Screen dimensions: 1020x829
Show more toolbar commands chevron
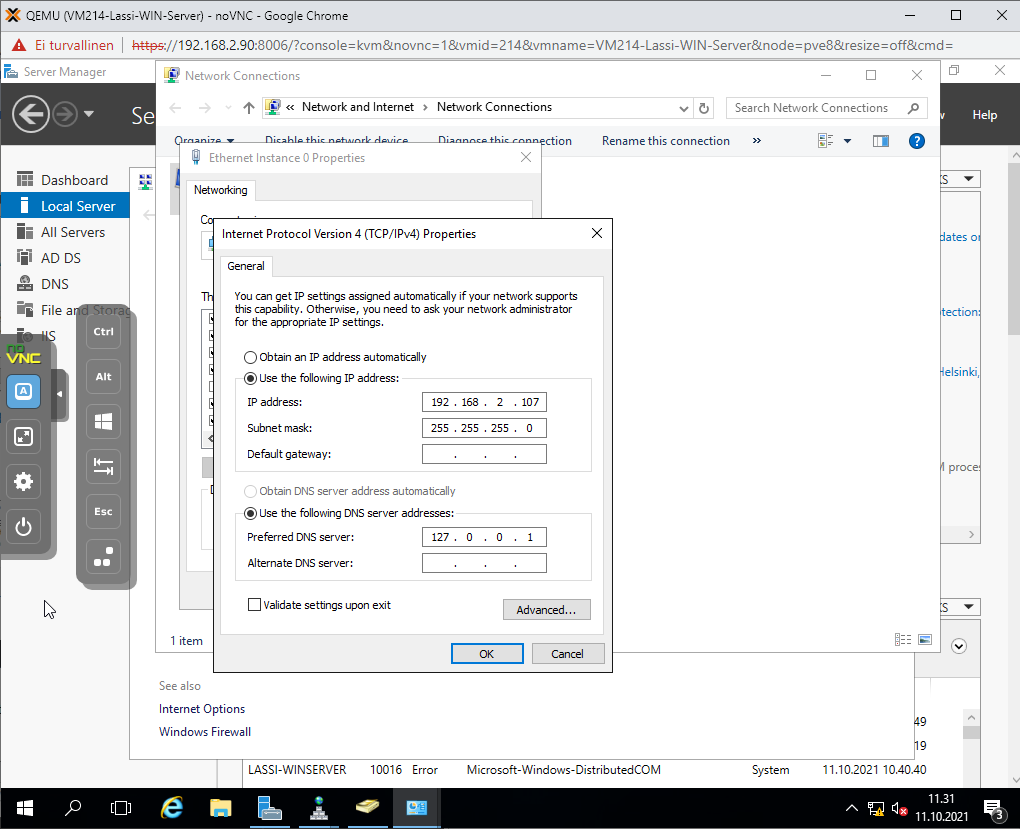pos(757,141)
